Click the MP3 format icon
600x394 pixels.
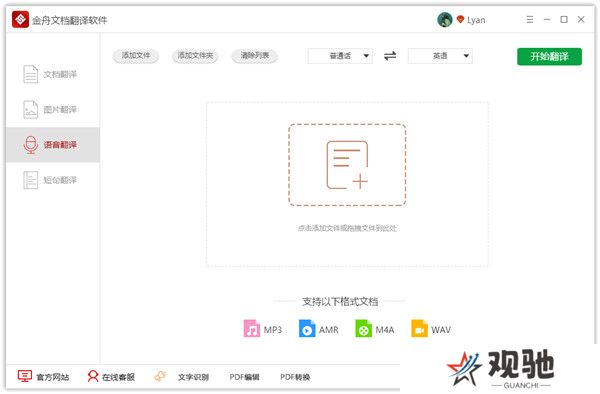(x=252, y=329)
